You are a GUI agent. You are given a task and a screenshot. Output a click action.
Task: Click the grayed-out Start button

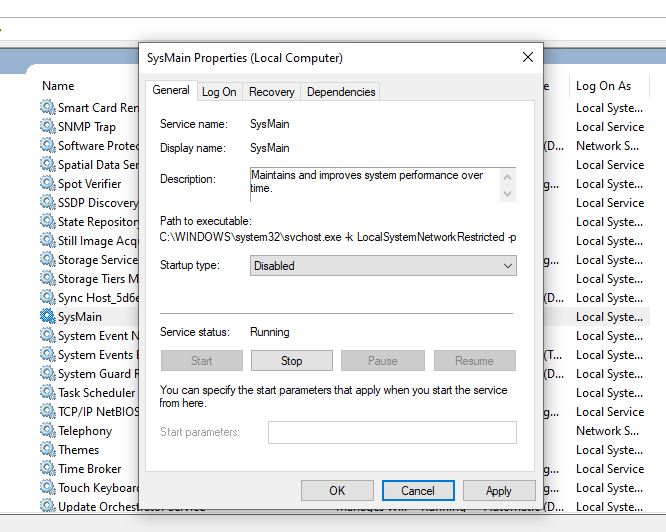point(202,360)
